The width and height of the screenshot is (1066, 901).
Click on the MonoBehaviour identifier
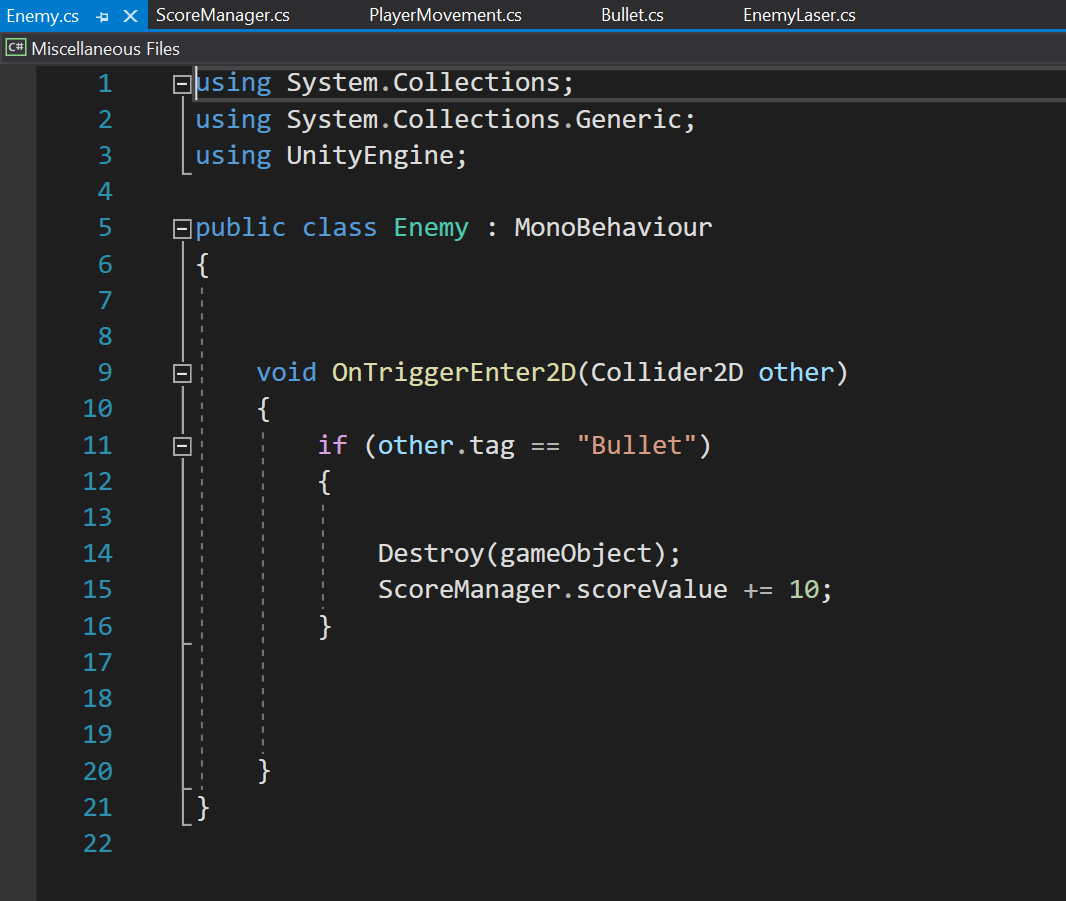point(613,227)
